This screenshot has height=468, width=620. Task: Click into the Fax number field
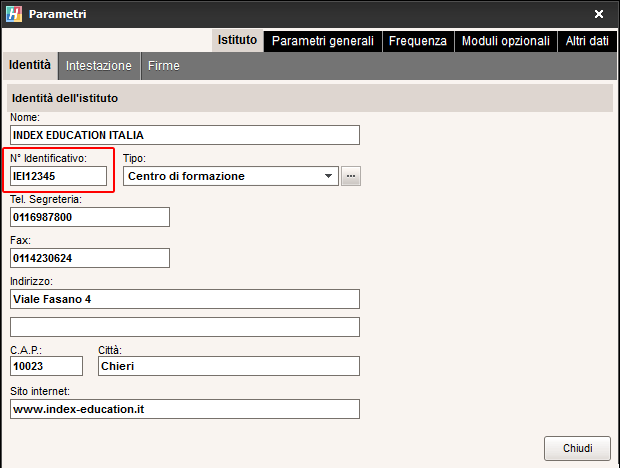(x=90, y=258)
